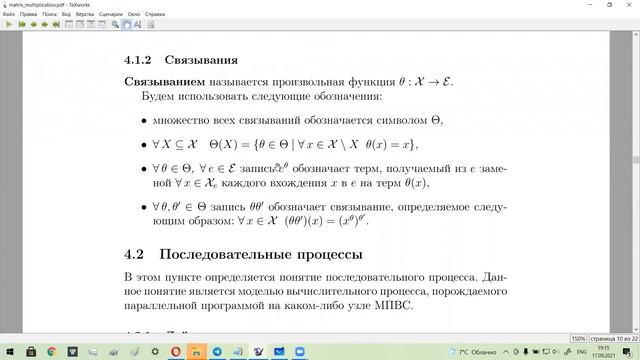Screen dimensions: 640x360
Task: Open the Windows Start menu
Action: (10, 351)
